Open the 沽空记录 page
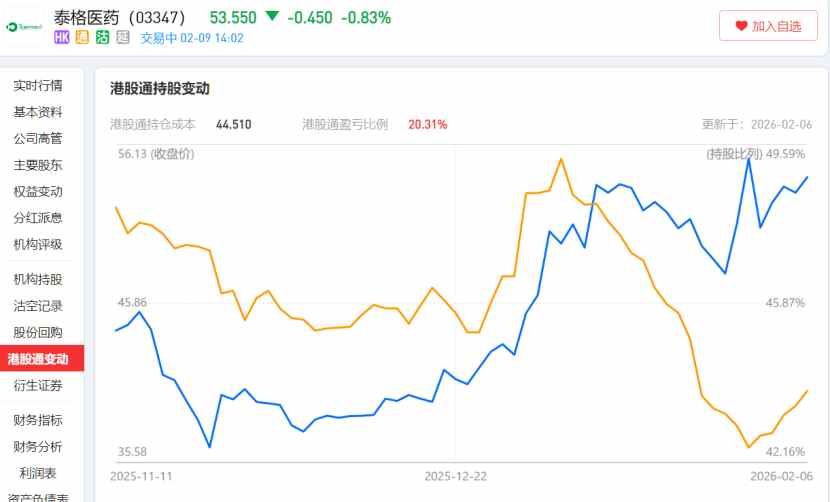830x502 pixels. pyautogui.click(x=38, y=306)
